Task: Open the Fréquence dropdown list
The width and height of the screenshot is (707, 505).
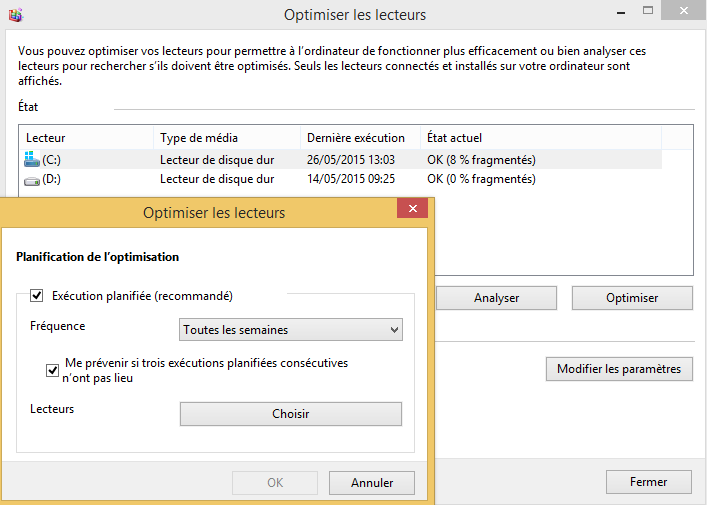Action: (290, 330)
